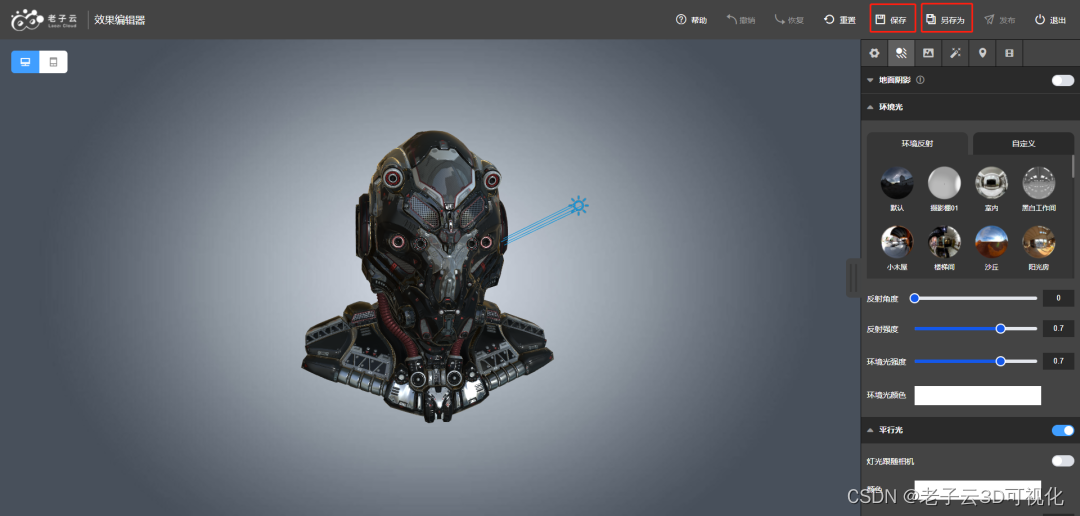Open the 环境光颜色 color swatch
This screenshot has height=516, width=1080.
click(x=977, y=395)
